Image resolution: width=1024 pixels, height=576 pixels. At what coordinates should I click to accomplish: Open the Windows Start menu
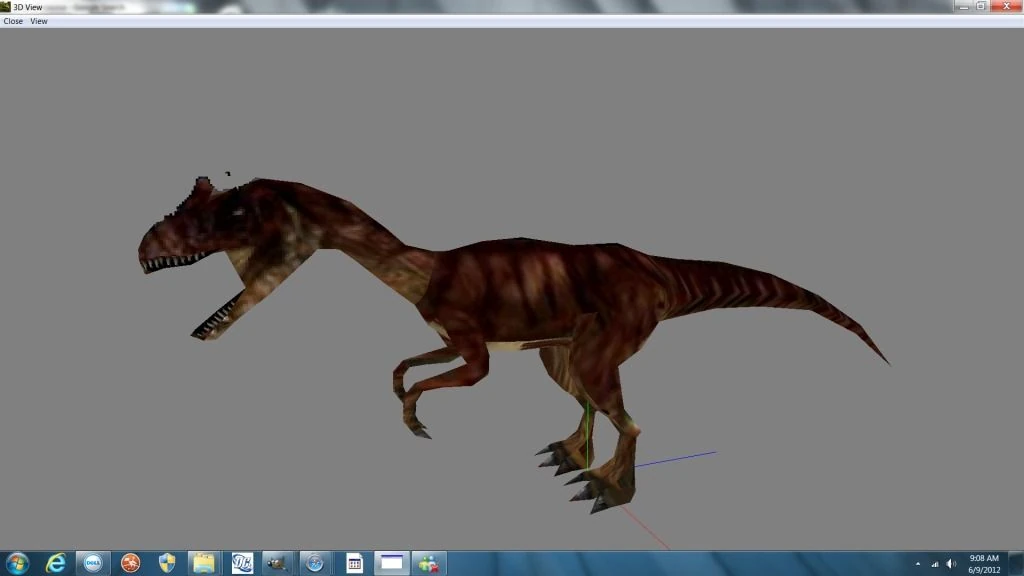[17, 563]
